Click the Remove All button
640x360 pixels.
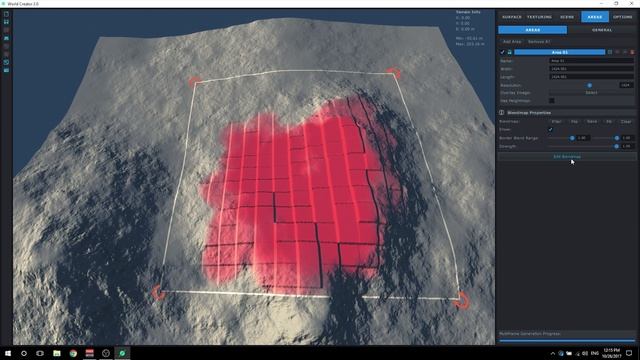click(x=539, y=42)
